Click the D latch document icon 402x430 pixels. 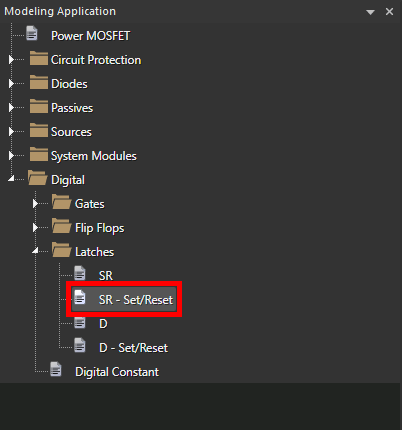[x=80, y=322]
